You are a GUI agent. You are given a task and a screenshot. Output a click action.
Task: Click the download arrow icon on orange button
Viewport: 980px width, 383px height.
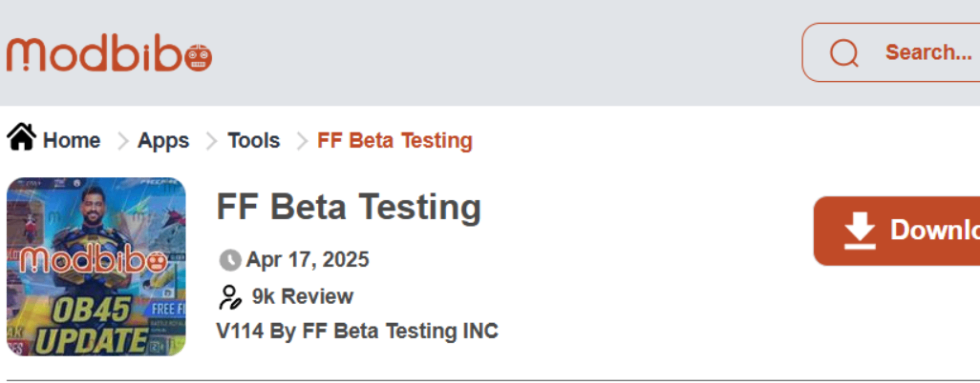(x=859, y=231)
